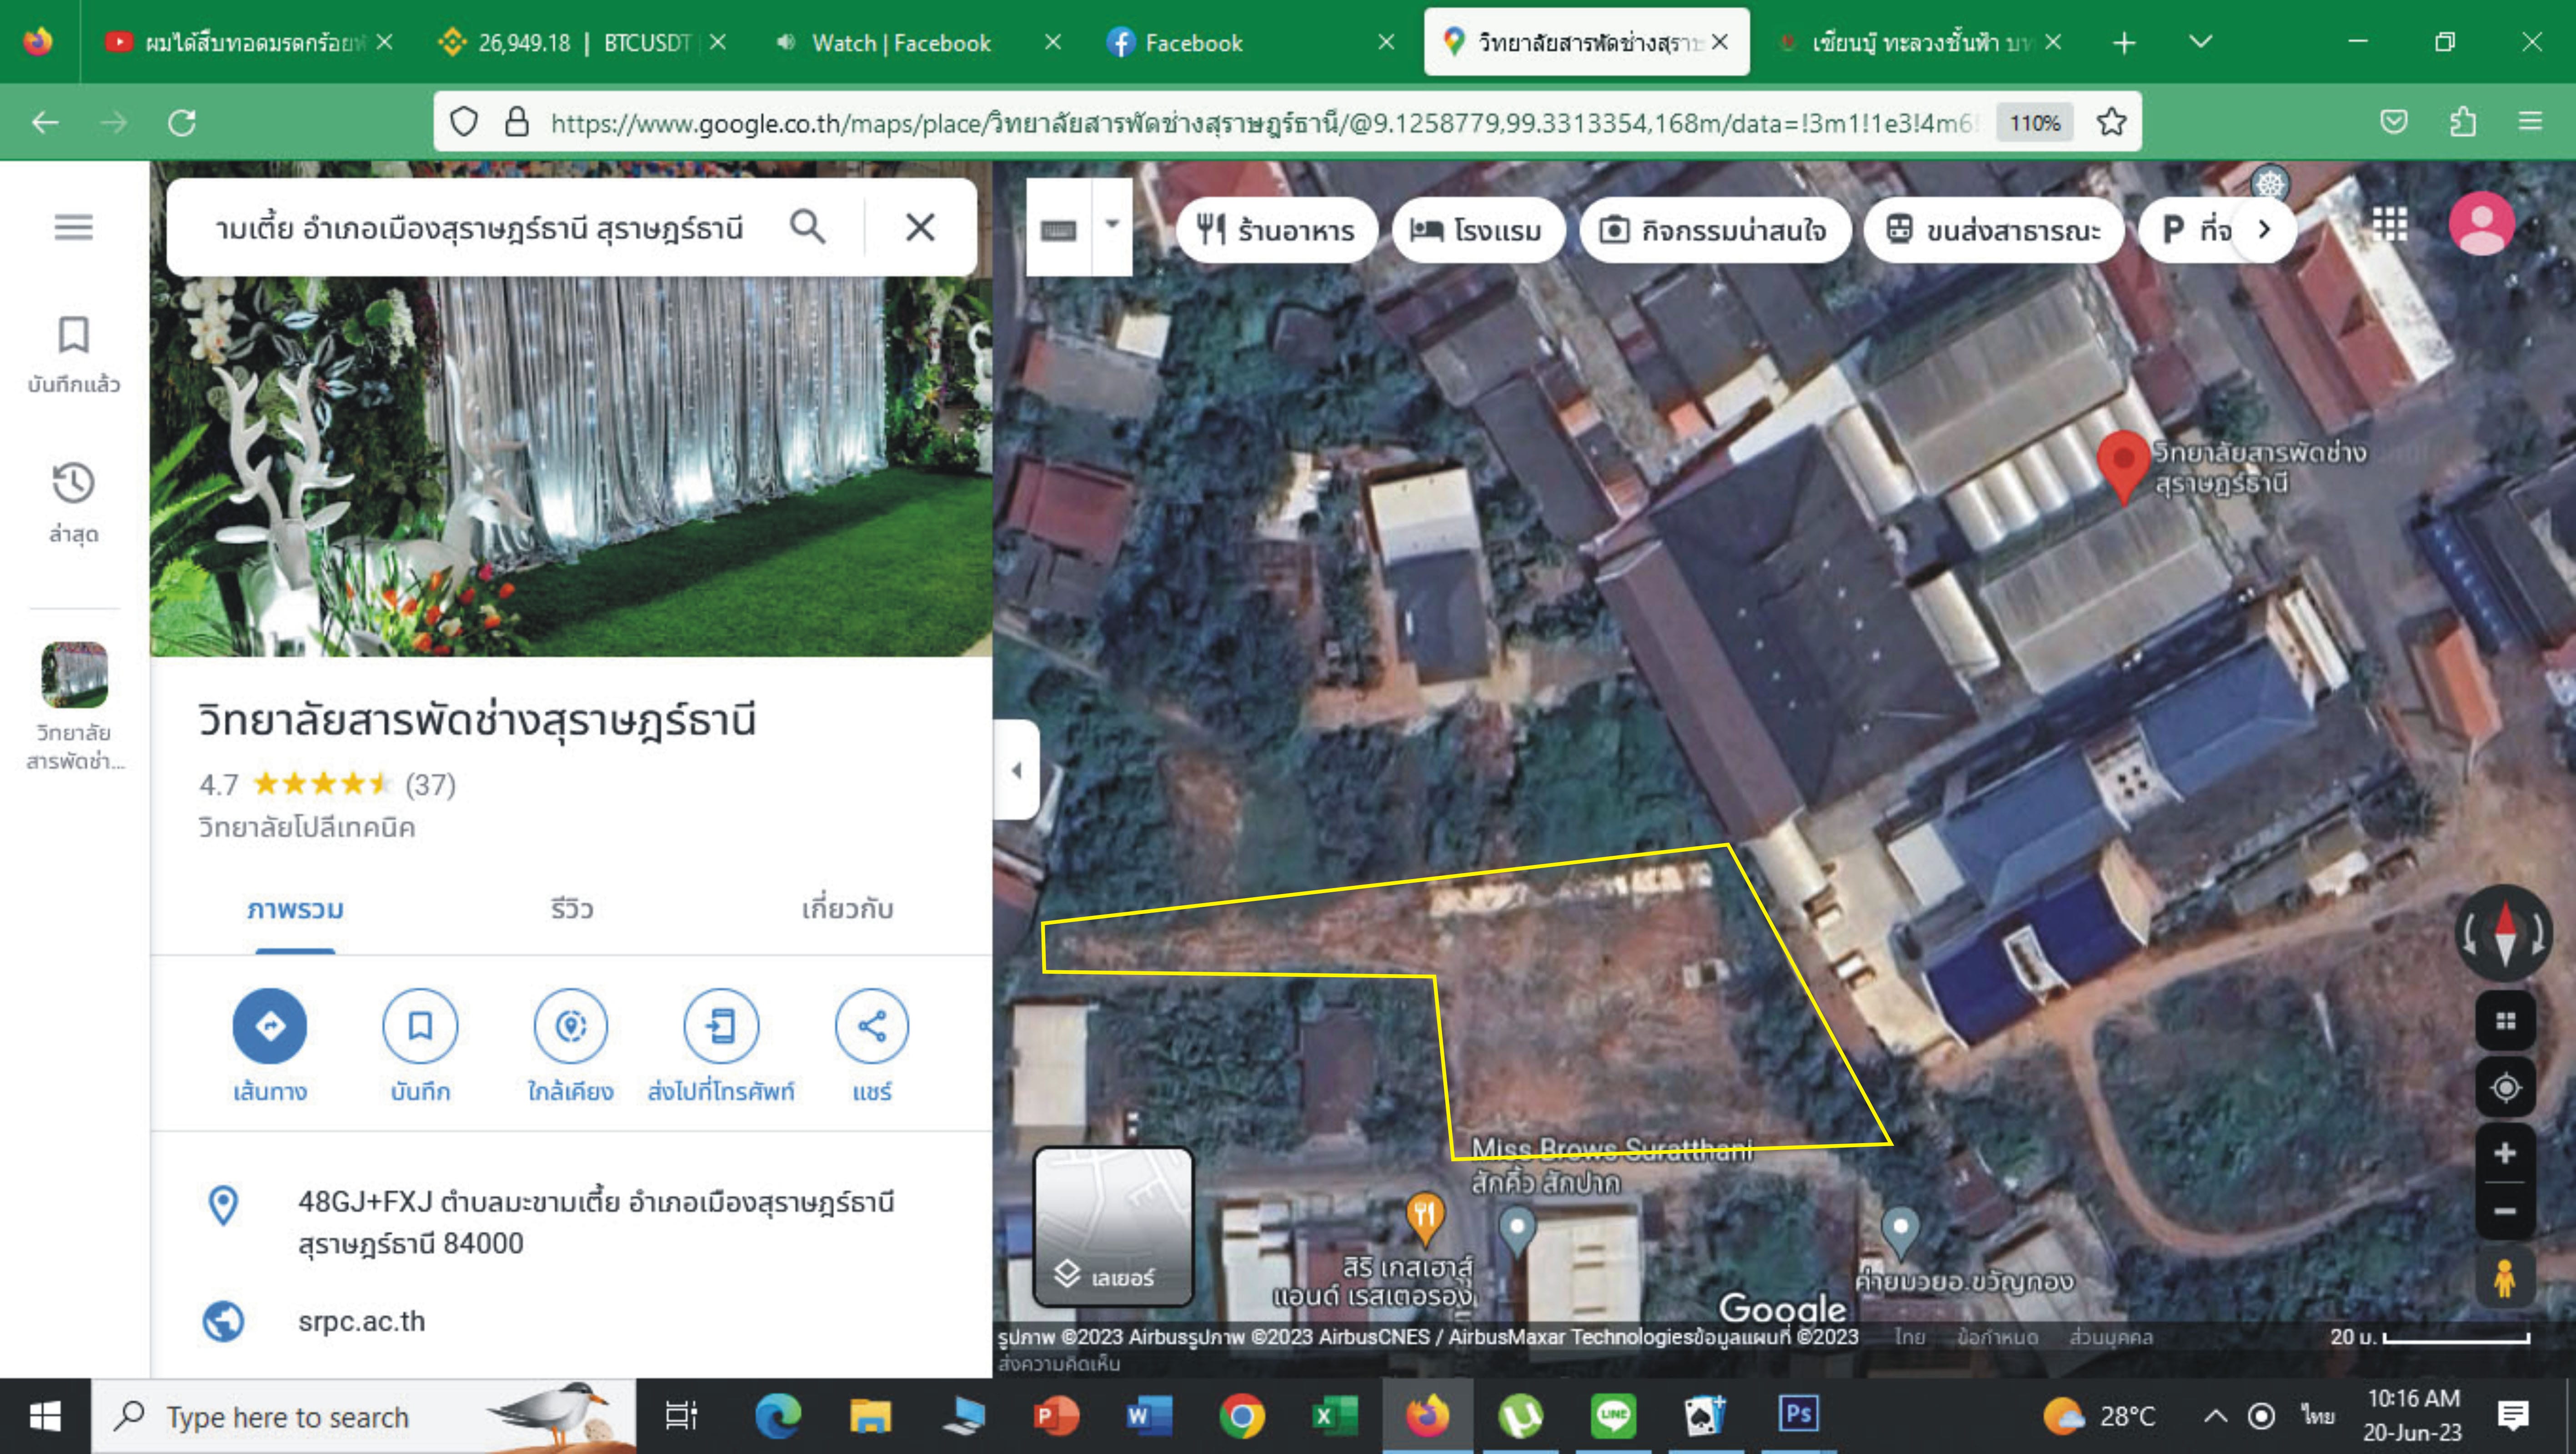Click the show-my-location target icon
2576x1454 pixels.
[x=2505, y=1087]
